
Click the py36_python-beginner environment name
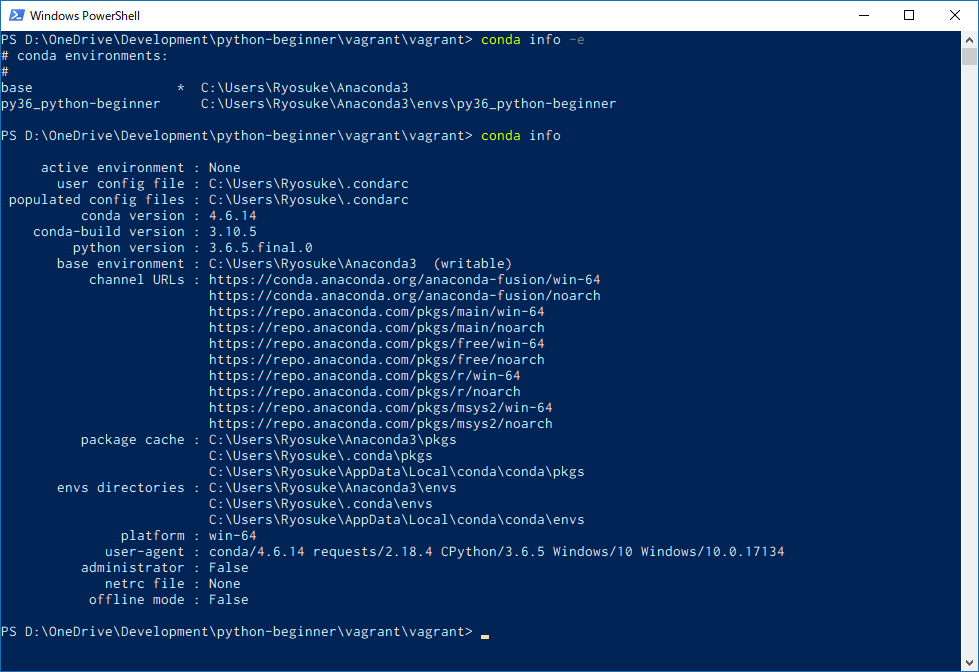(x=80, y=103)
